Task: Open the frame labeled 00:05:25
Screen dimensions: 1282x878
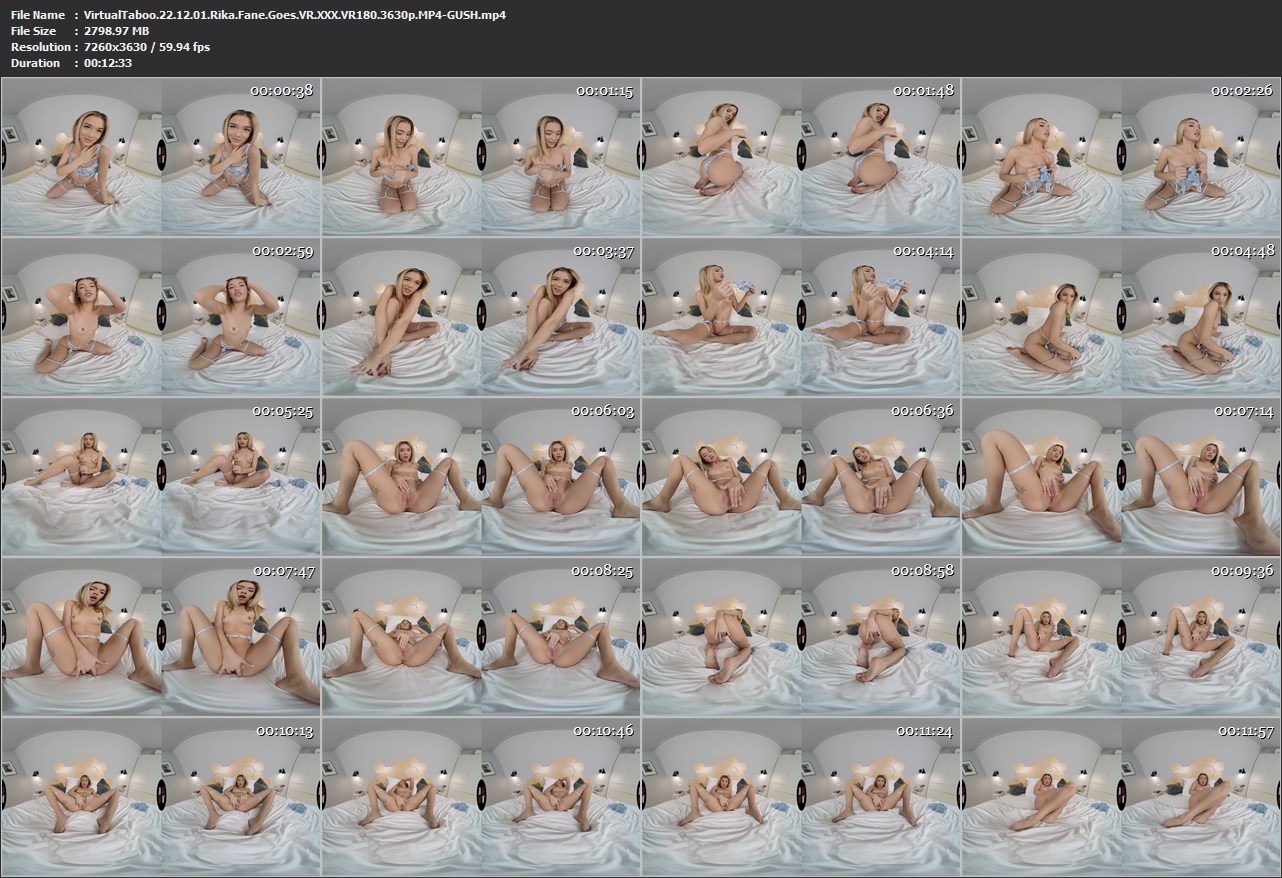Action: tap(161, 478)
